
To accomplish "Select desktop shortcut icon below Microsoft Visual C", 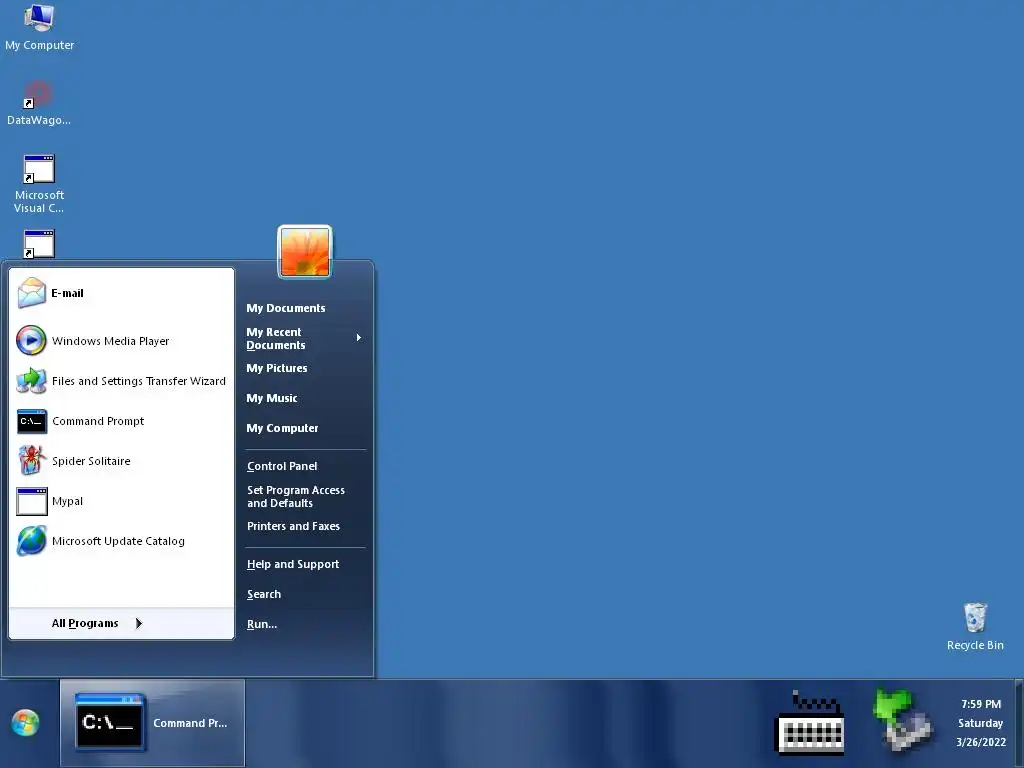I will click(x=39, y=244).
